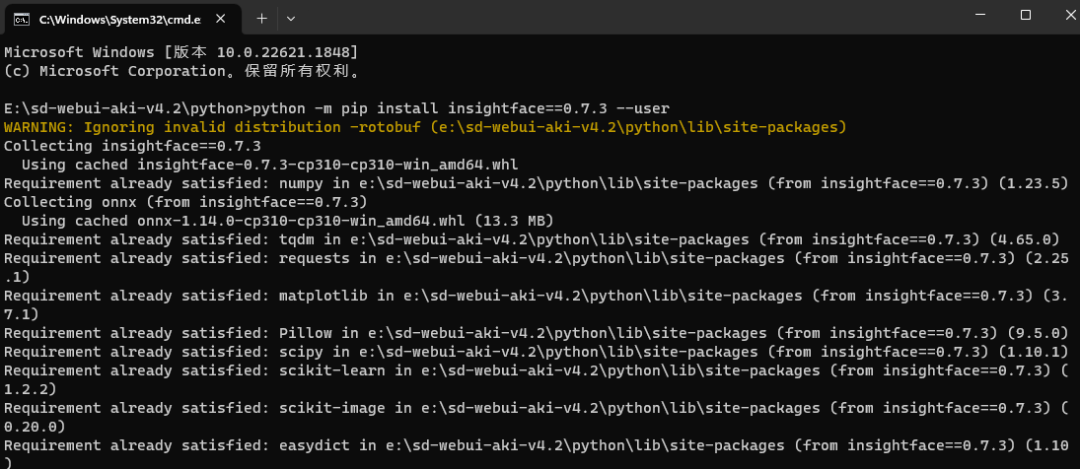This screenshot has height=469, width=1080.
Task: Click the Pillow requirement satisfied line
Action: click(x=536, y=333)
